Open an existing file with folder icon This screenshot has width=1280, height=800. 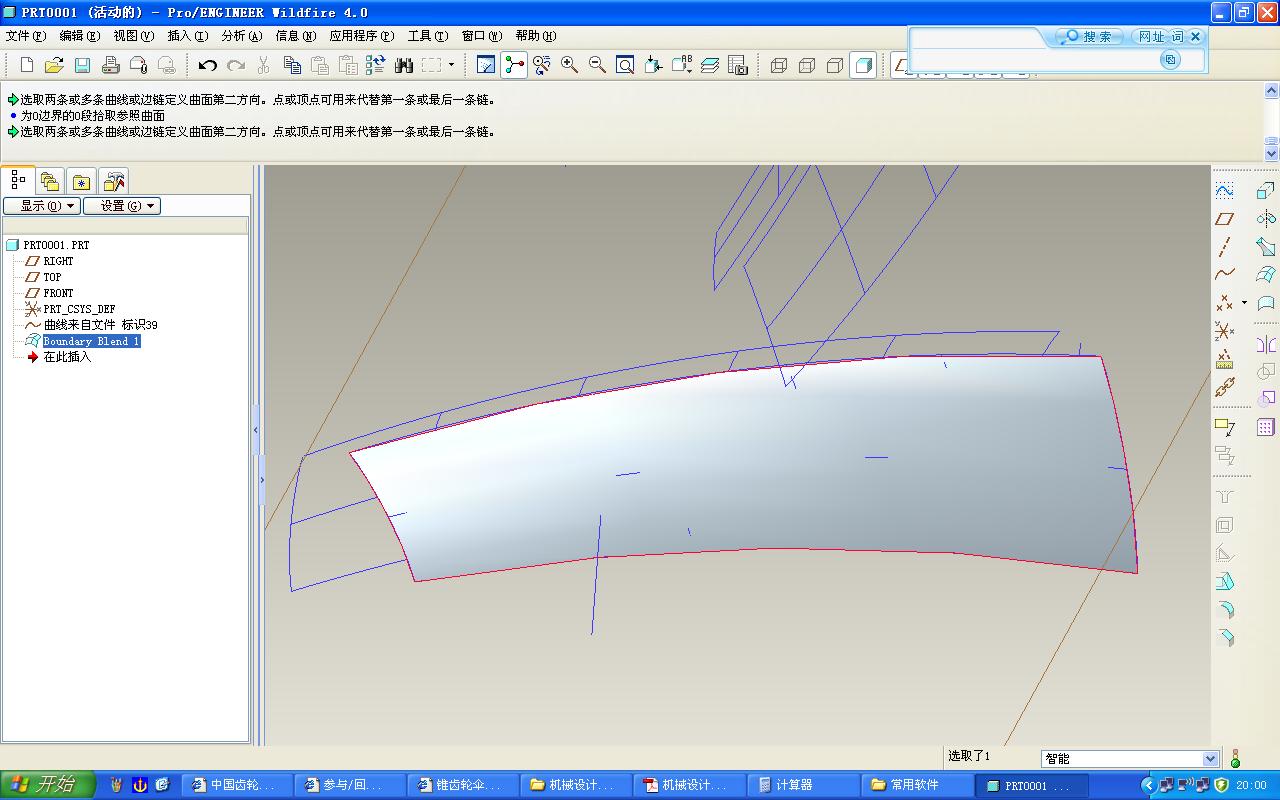click(x=54, y=65)
